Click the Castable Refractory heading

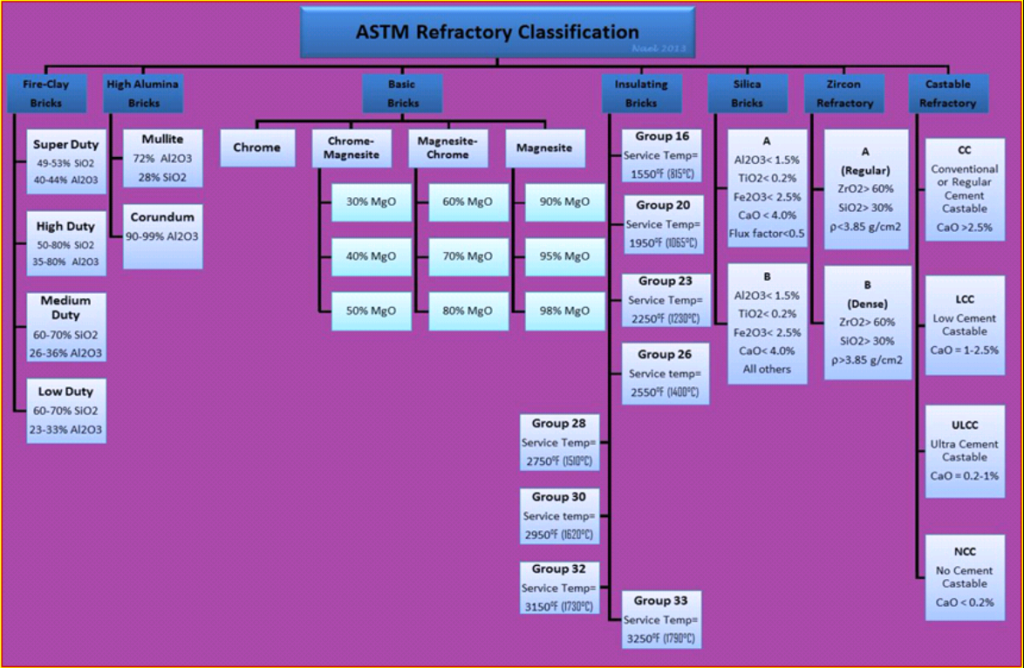(x=947, y=92)
